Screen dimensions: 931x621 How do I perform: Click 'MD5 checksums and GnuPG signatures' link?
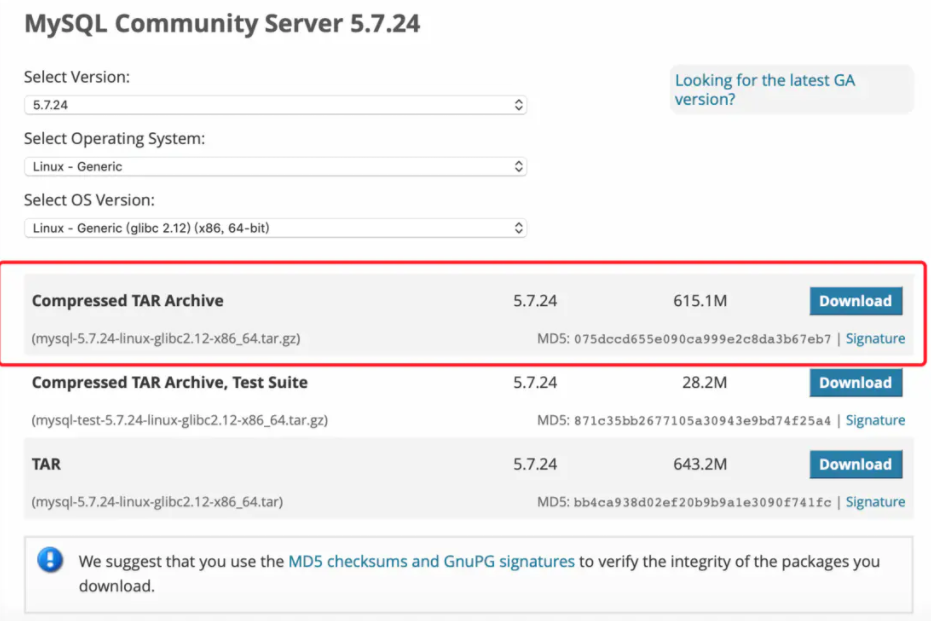coord(431,561)
